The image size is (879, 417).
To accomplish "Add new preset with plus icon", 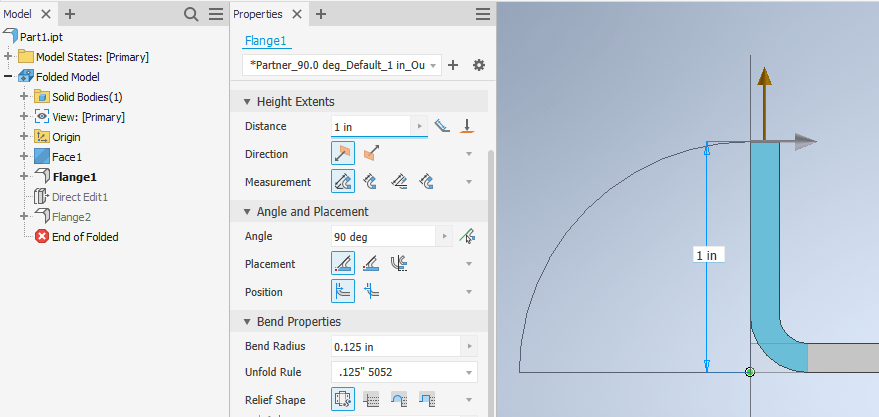I will coord(453,65).
